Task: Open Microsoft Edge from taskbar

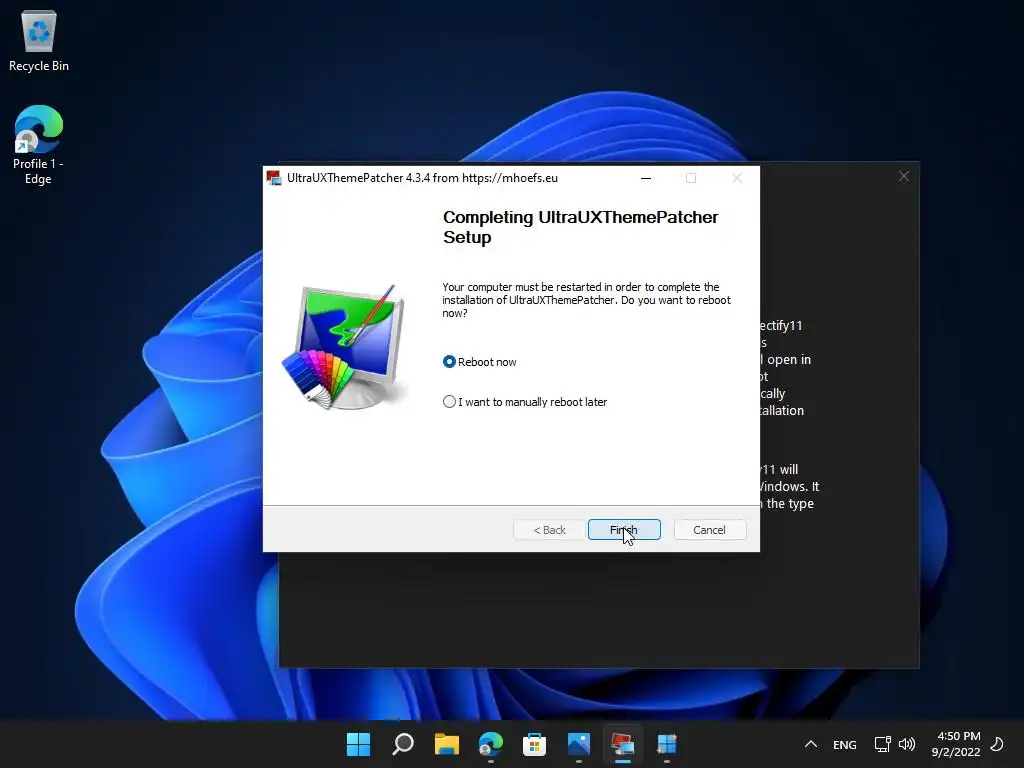Action: (x=490, y=744)
